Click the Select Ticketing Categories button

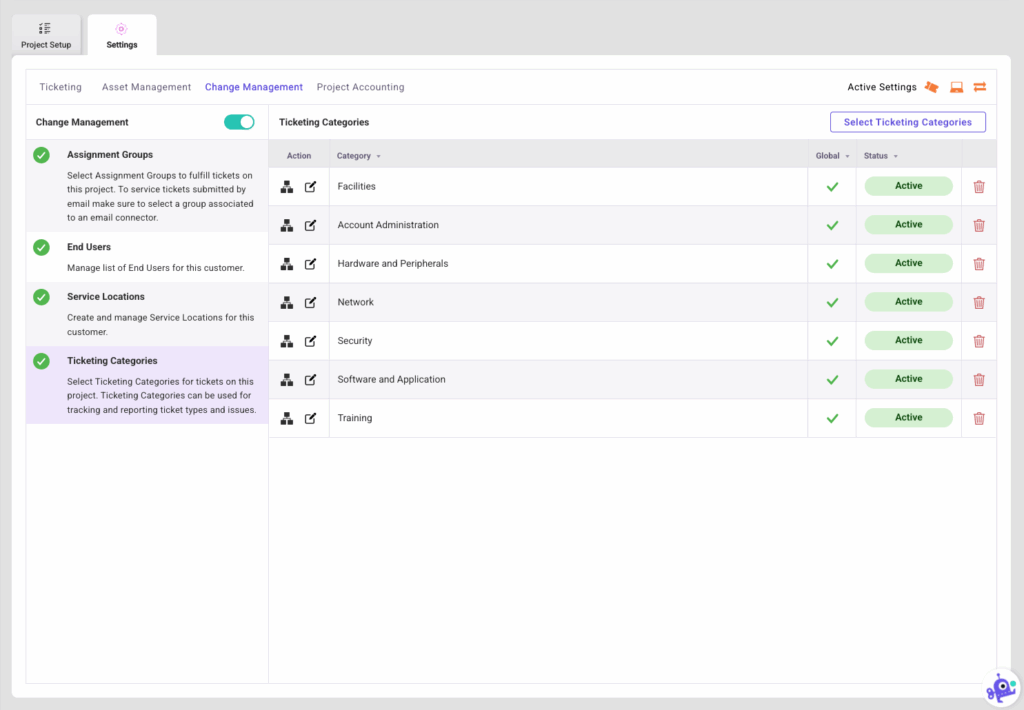[907, 122]
